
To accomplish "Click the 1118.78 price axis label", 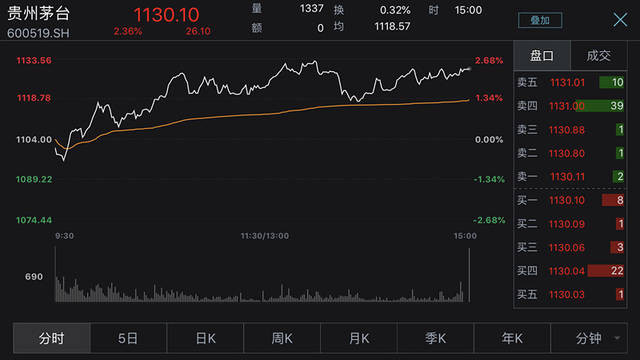I will [34, 98].
